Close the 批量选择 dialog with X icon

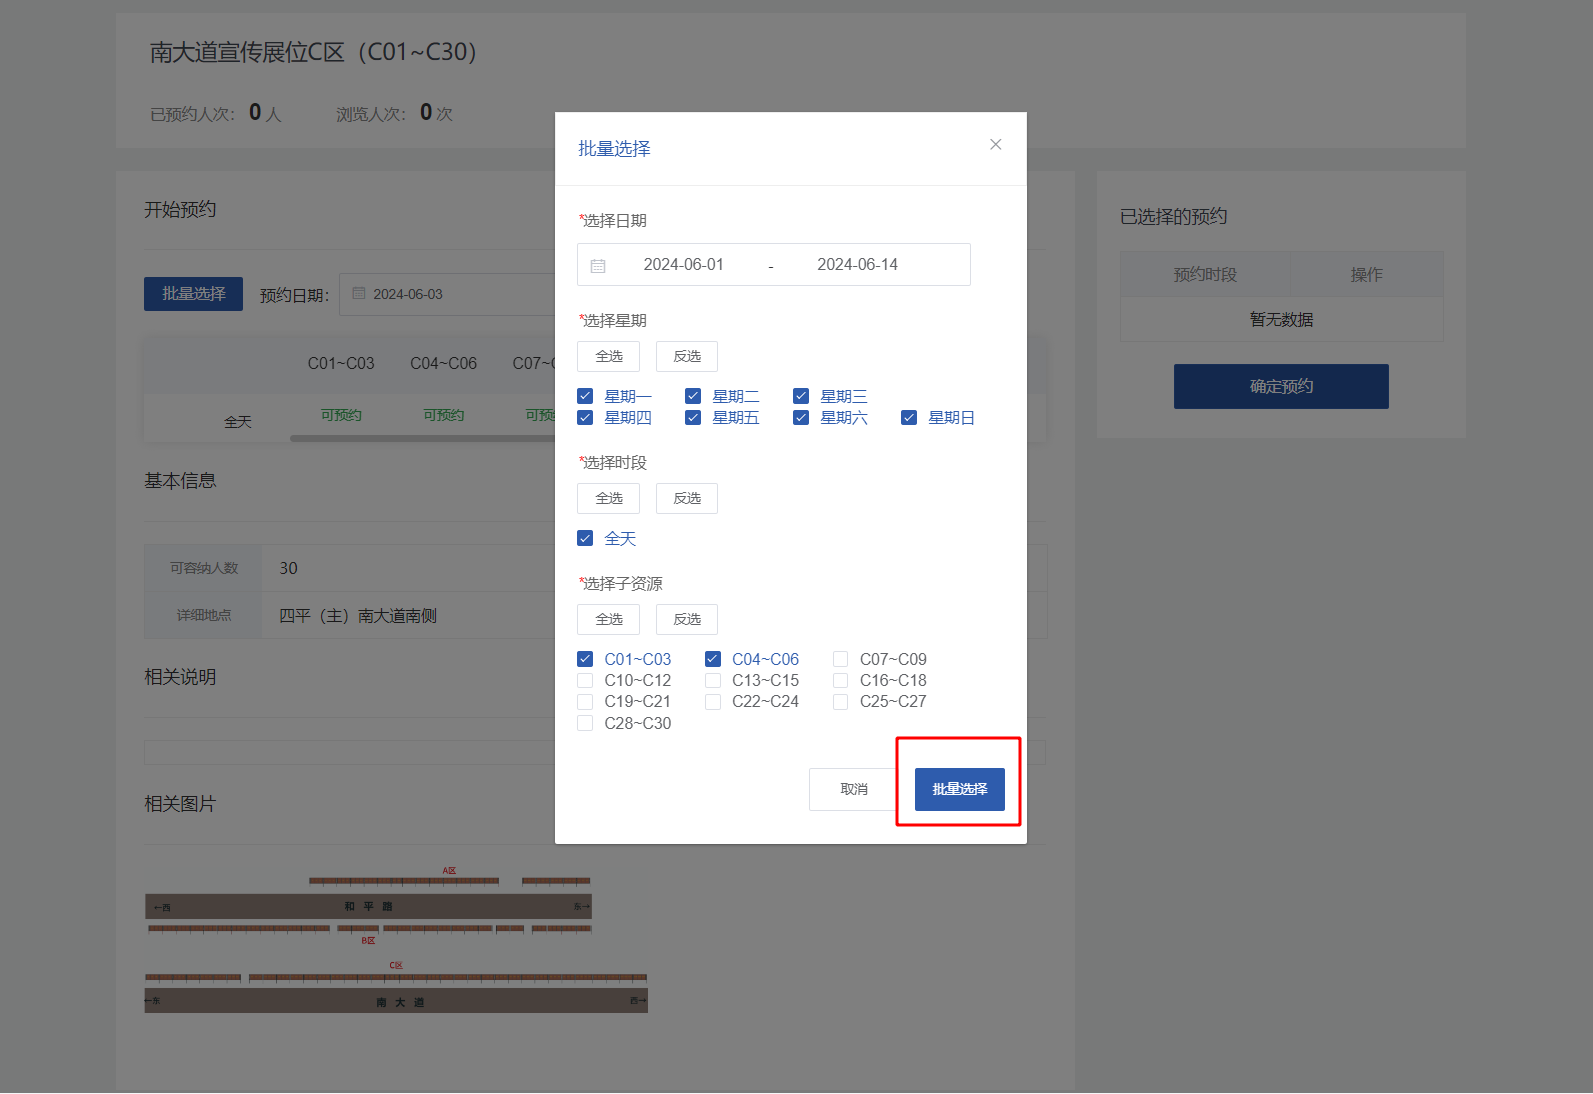tap(995, 145)
